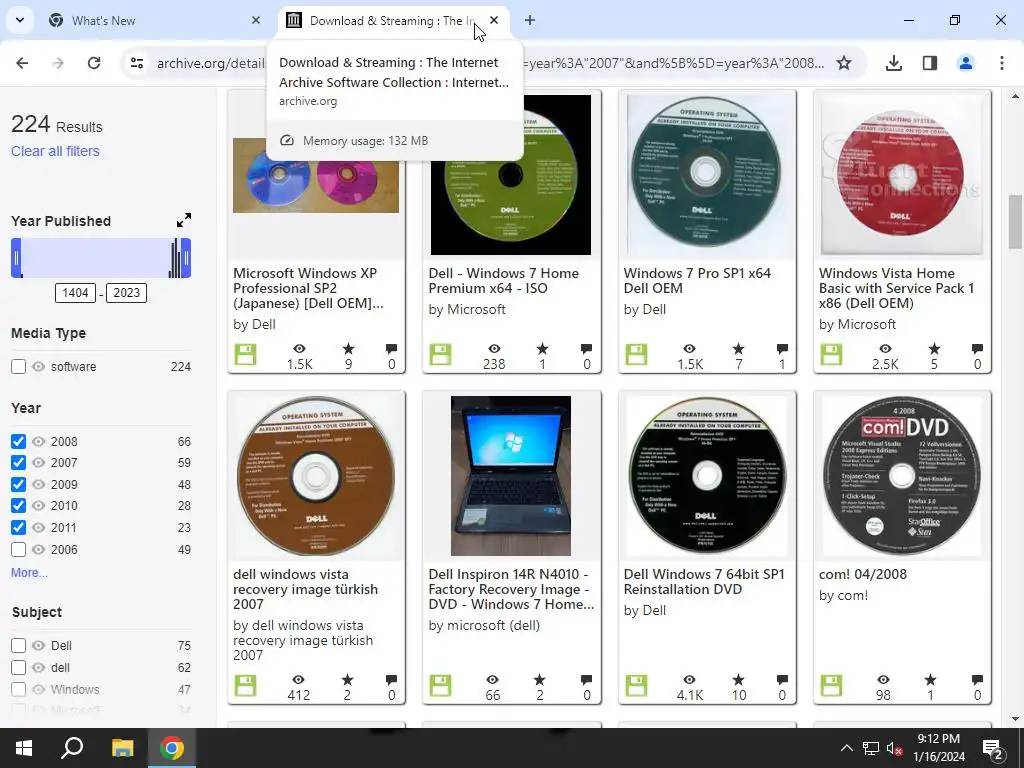Click the page vertical scrollbar thumb
This screenshot has width=1024, height=768.
point(1015,222)
